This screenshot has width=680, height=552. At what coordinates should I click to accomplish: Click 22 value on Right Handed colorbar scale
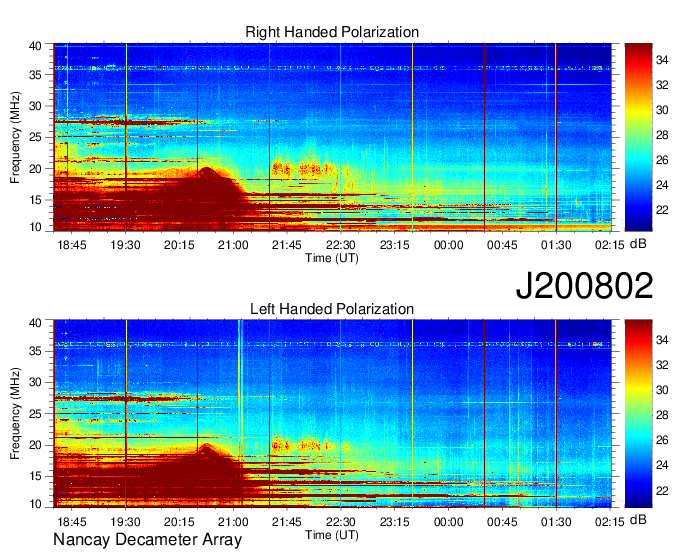pos(662,210)
